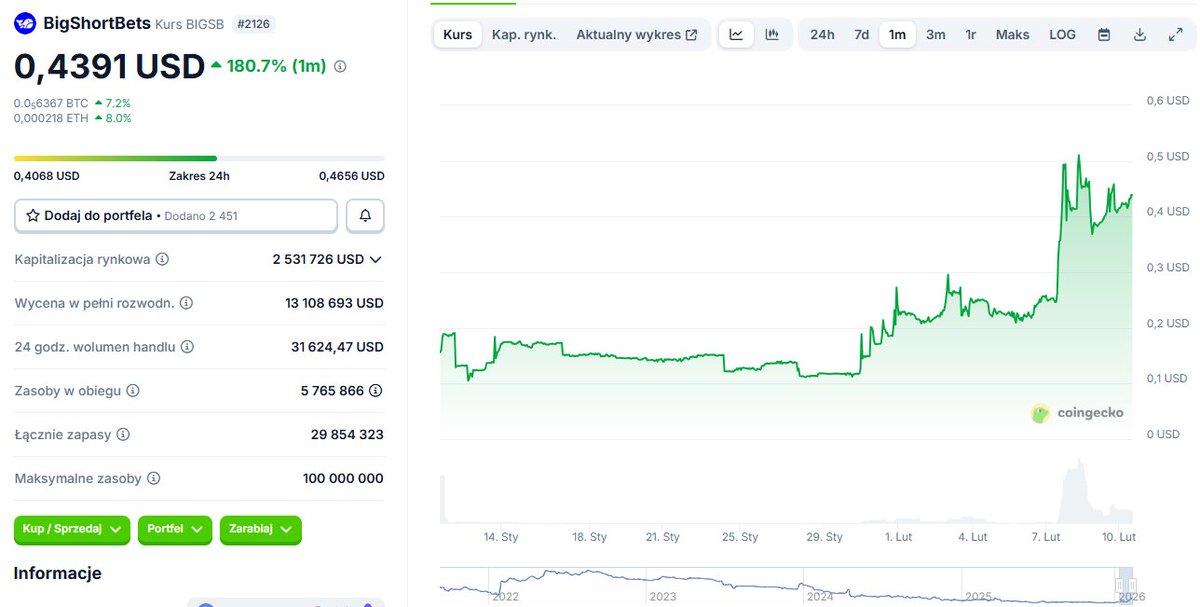Viewport: 1200px width, 607px height.
Task: Click the 2023 label on the navigator timeline
Action: click(663, 597)
